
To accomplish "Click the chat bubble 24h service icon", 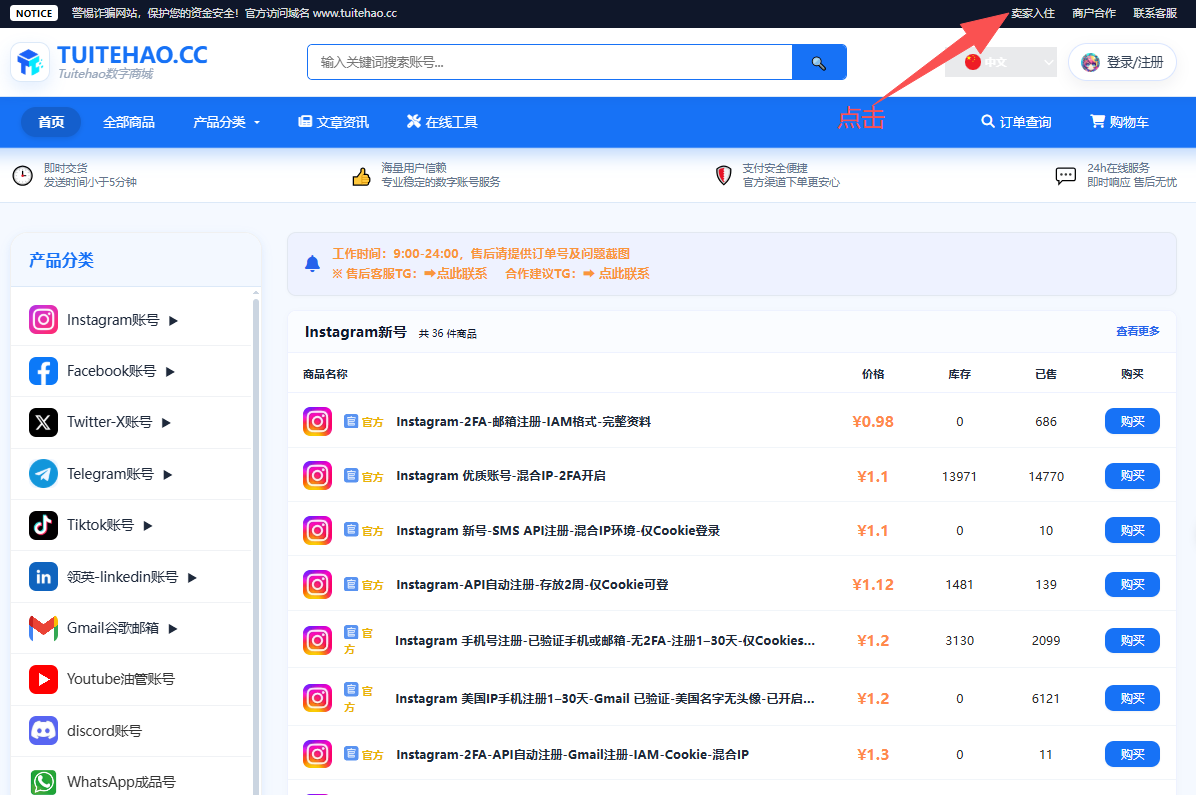I will [1066, 176].
